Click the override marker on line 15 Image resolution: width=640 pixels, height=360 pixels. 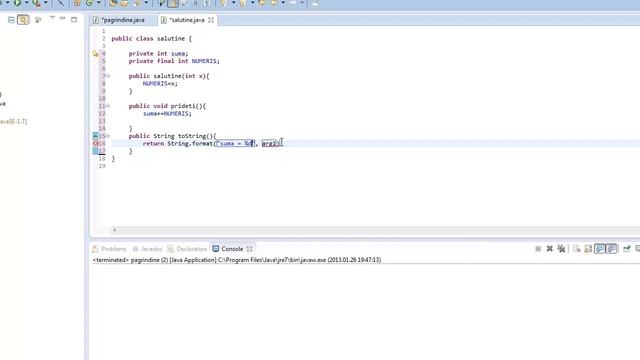coord(95,136)
